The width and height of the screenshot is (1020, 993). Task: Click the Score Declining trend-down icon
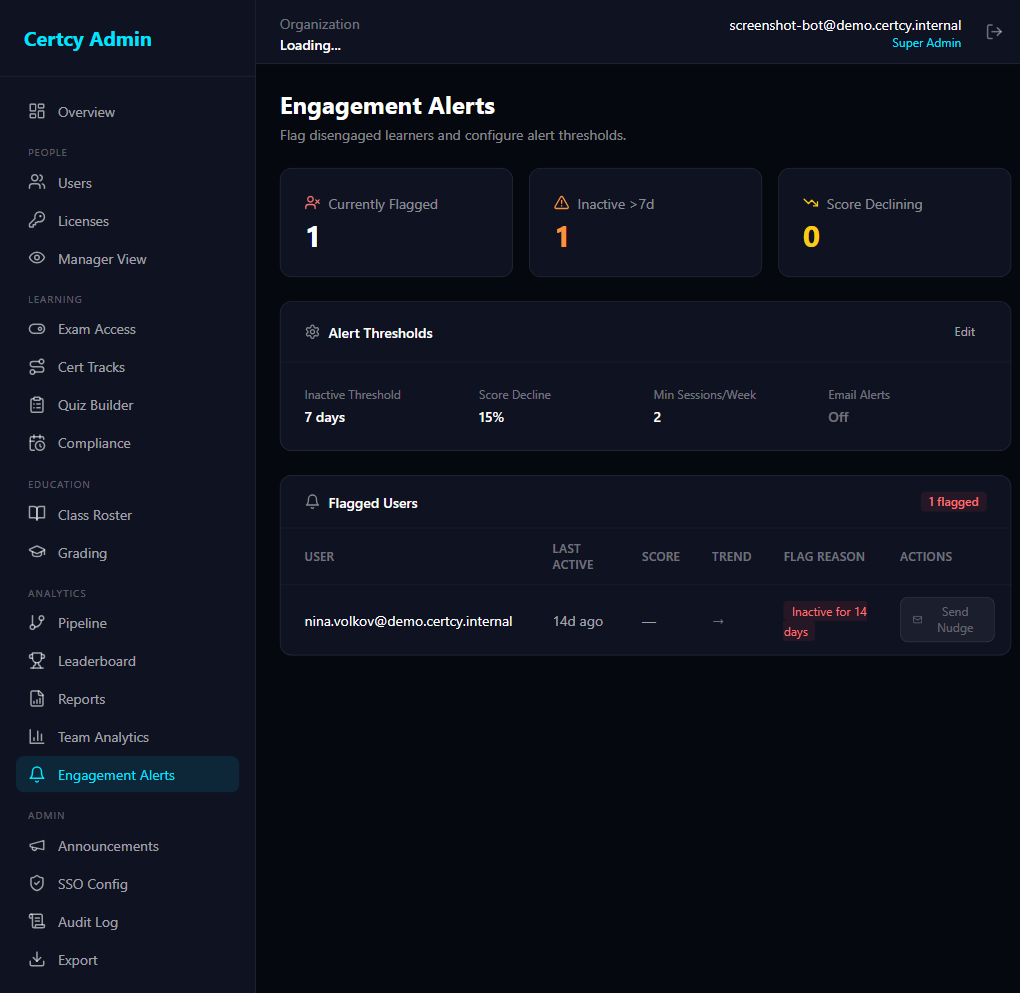[x=811, y=203]
